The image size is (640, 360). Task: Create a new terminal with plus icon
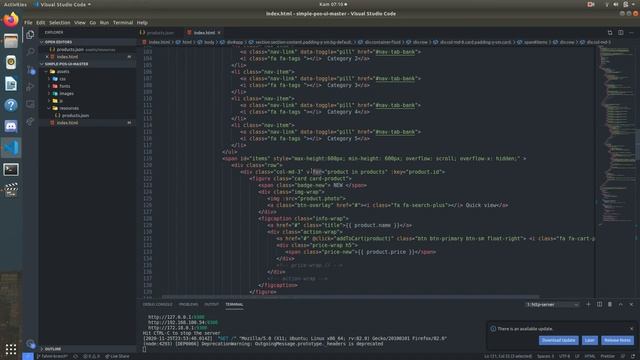point(588,304)
